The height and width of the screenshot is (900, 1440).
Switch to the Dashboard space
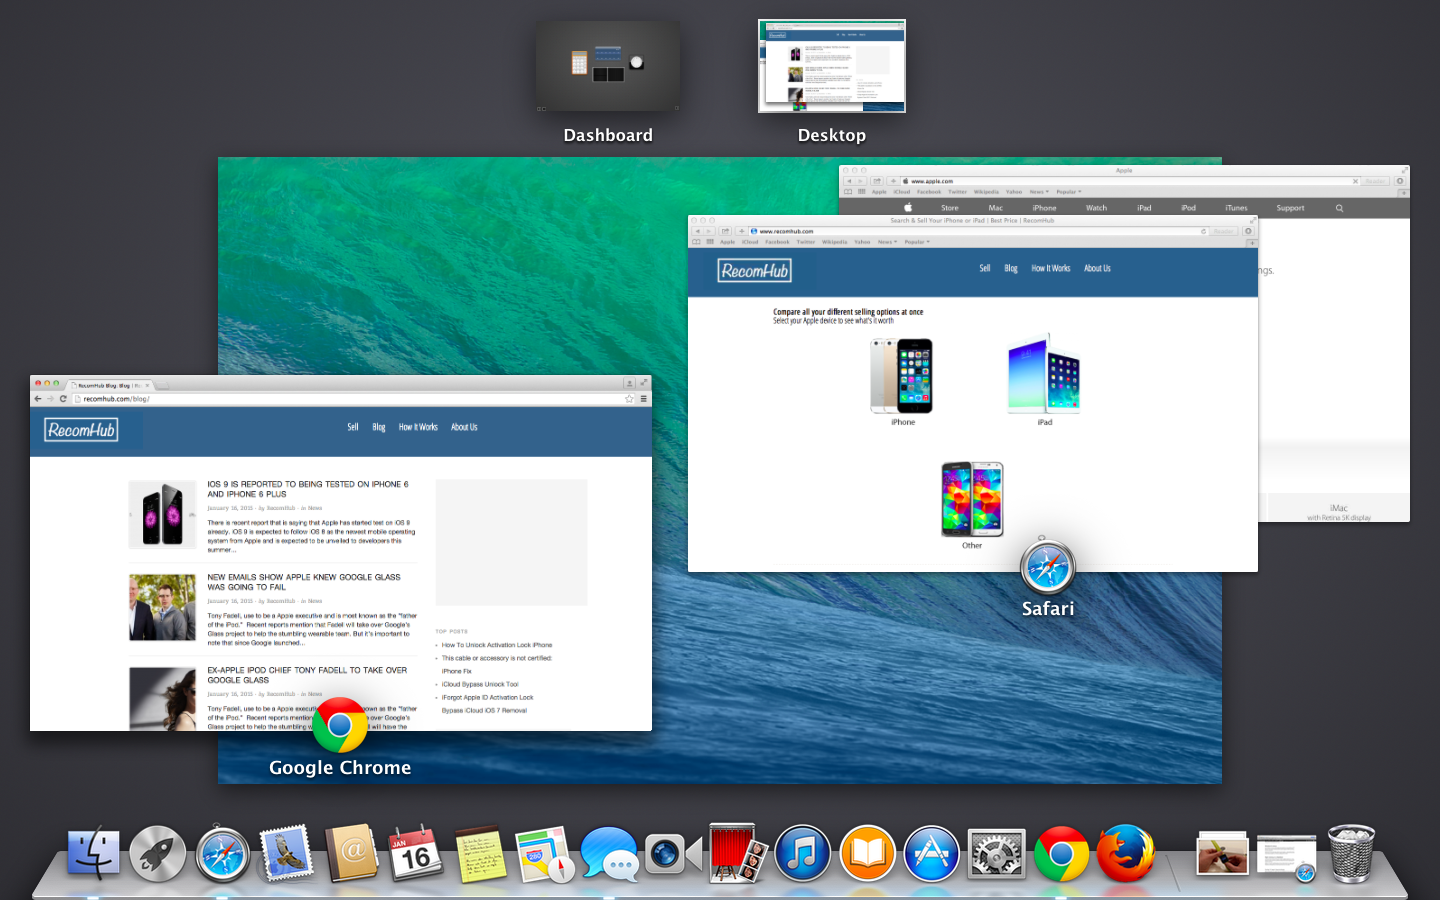(608, 67)
